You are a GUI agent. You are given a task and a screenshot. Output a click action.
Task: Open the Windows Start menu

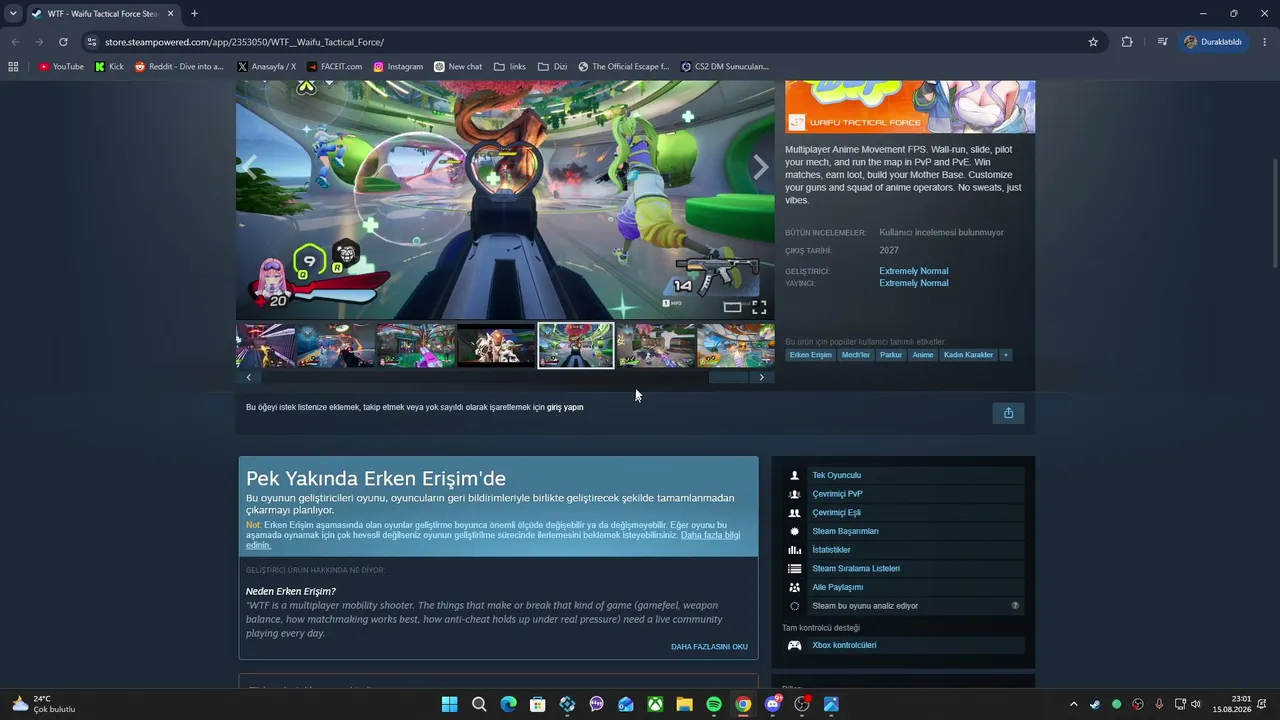click(x=449, y=704)
